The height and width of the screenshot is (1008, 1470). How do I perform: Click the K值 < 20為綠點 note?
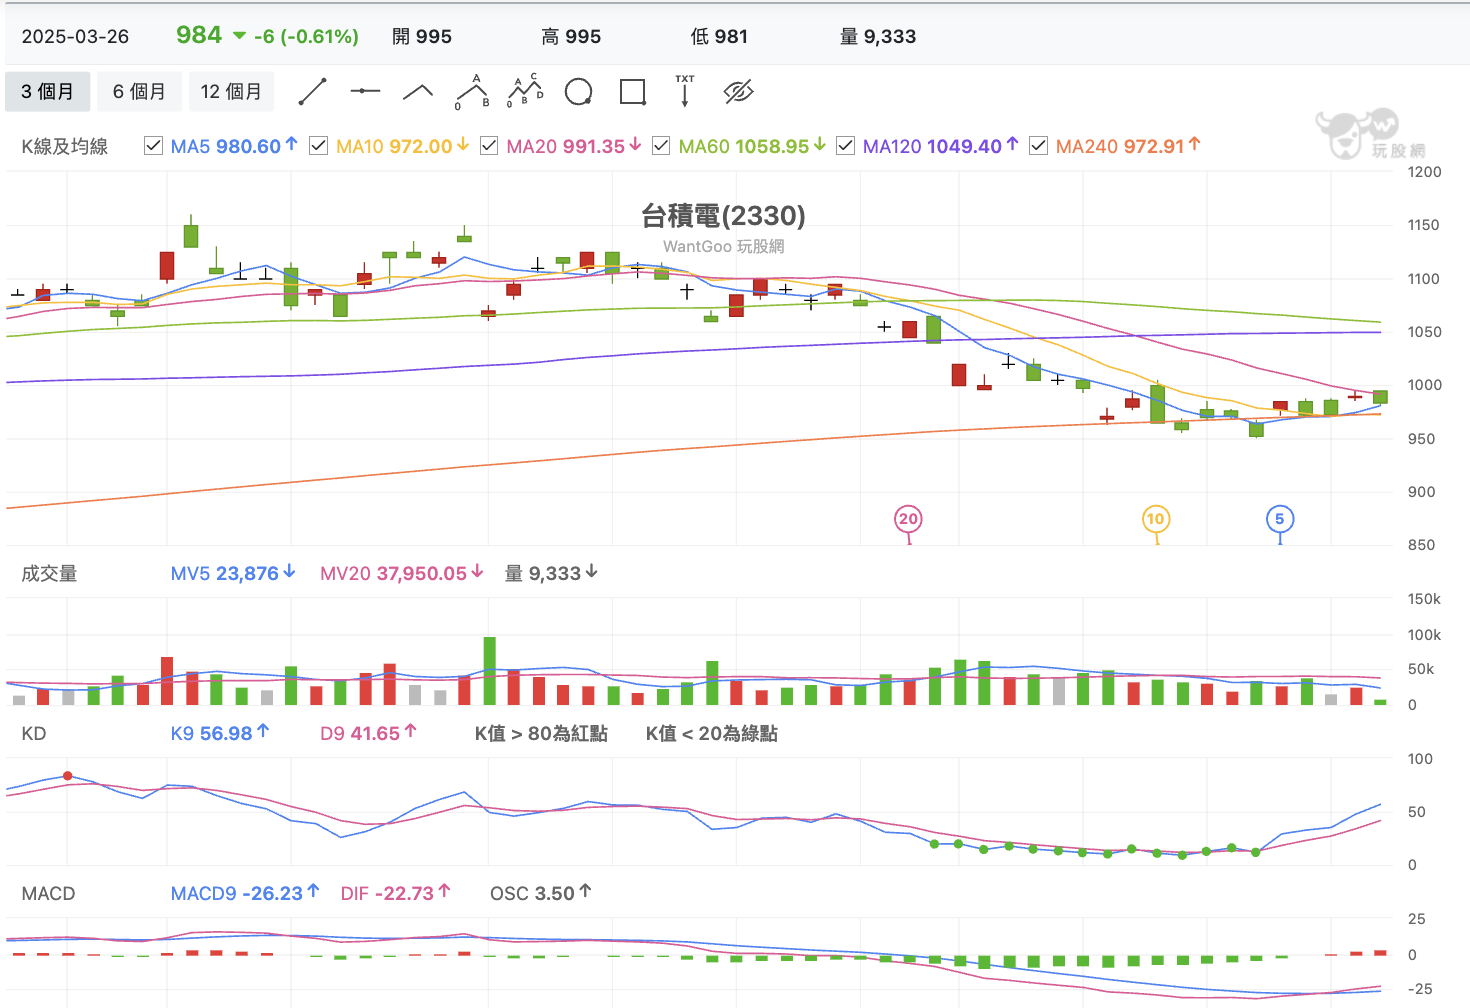point(712,733)
